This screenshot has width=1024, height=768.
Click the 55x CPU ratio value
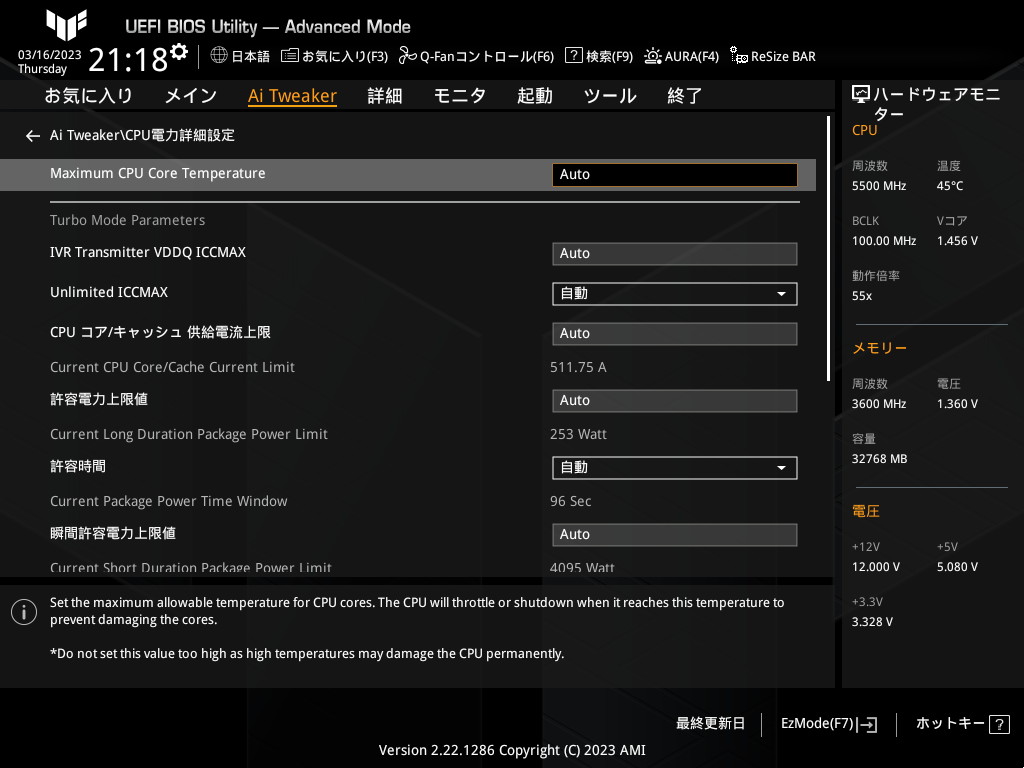(x=861, y=296)
